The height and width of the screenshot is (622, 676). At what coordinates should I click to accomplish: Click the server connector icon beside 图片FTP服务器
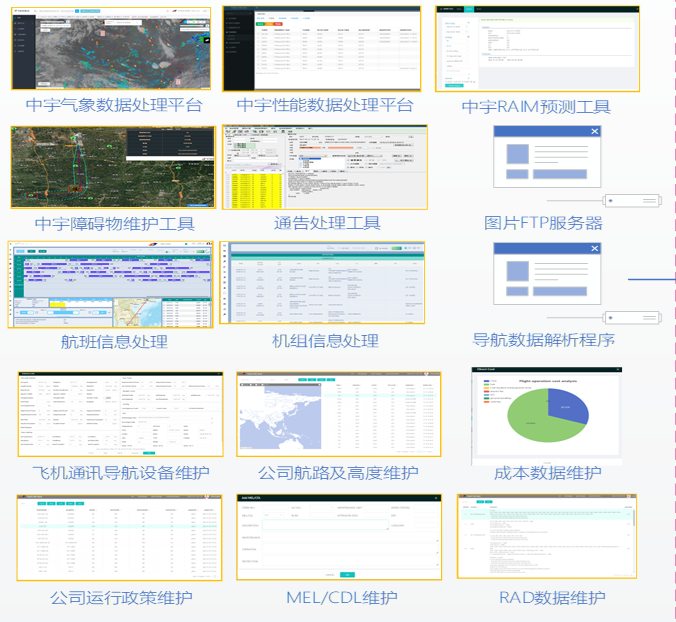(632, 200)
